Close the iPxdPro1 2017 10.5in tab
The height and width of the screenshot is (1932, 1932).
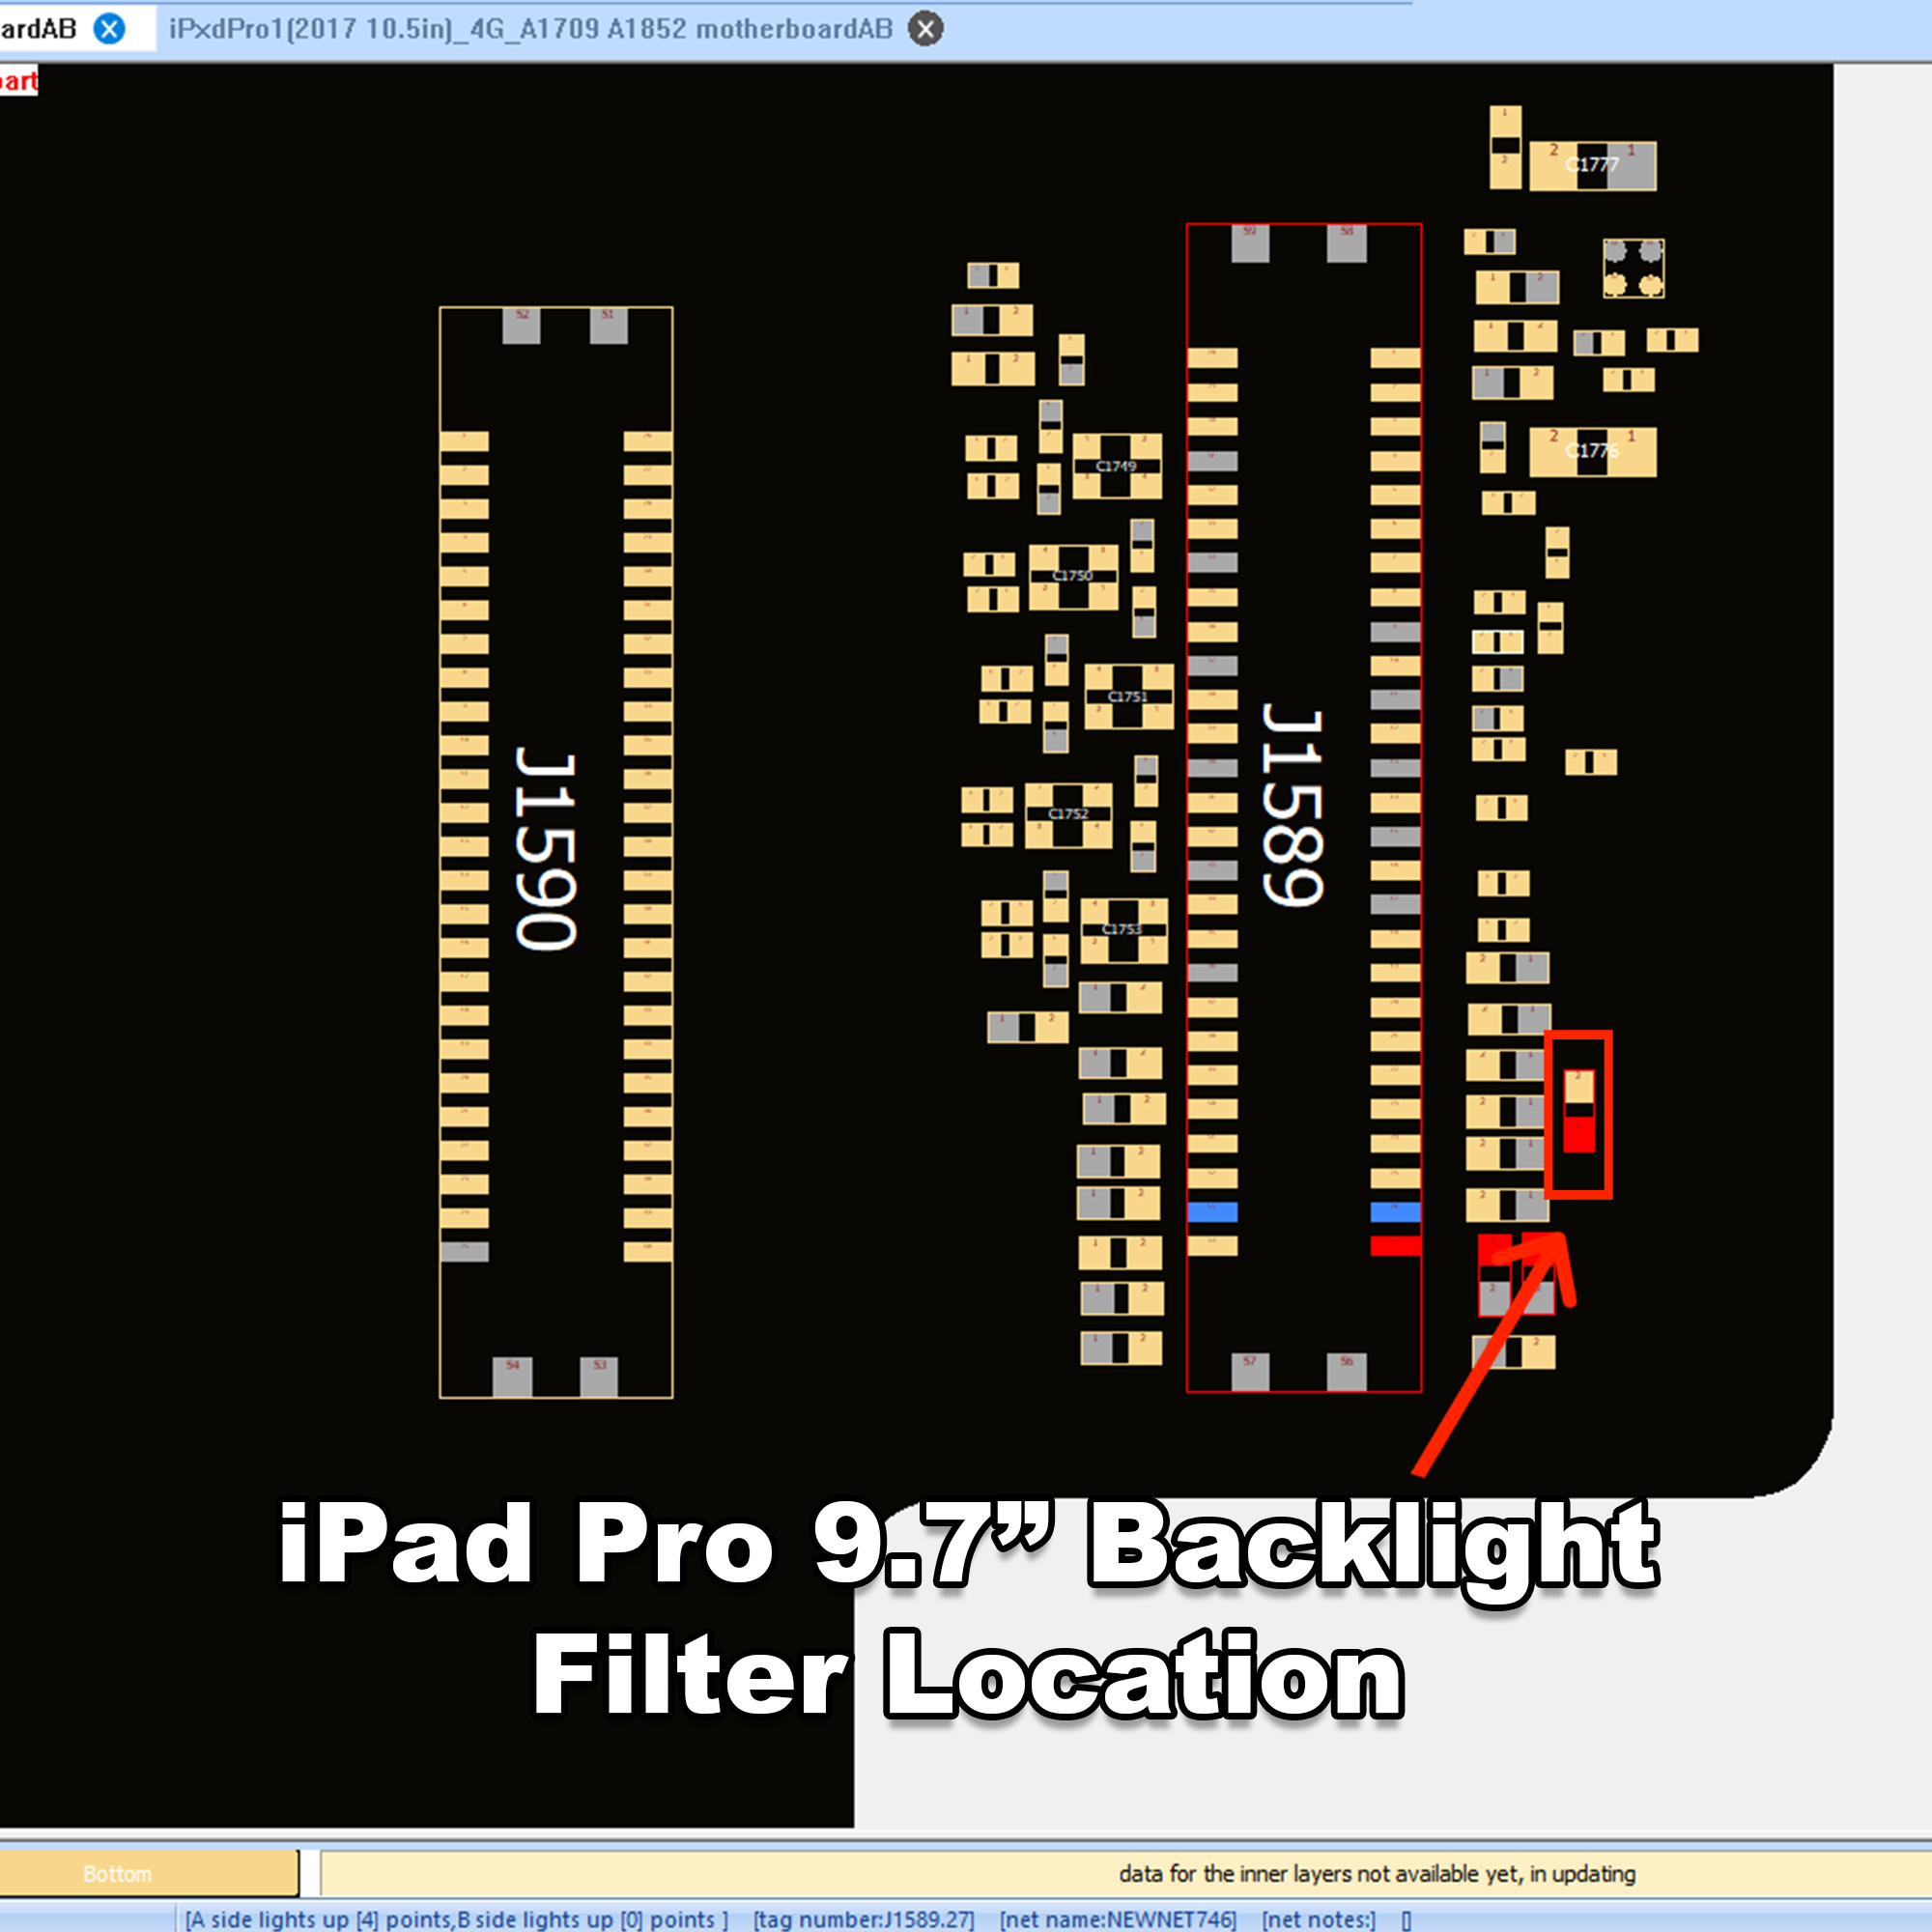coord(925,29)
